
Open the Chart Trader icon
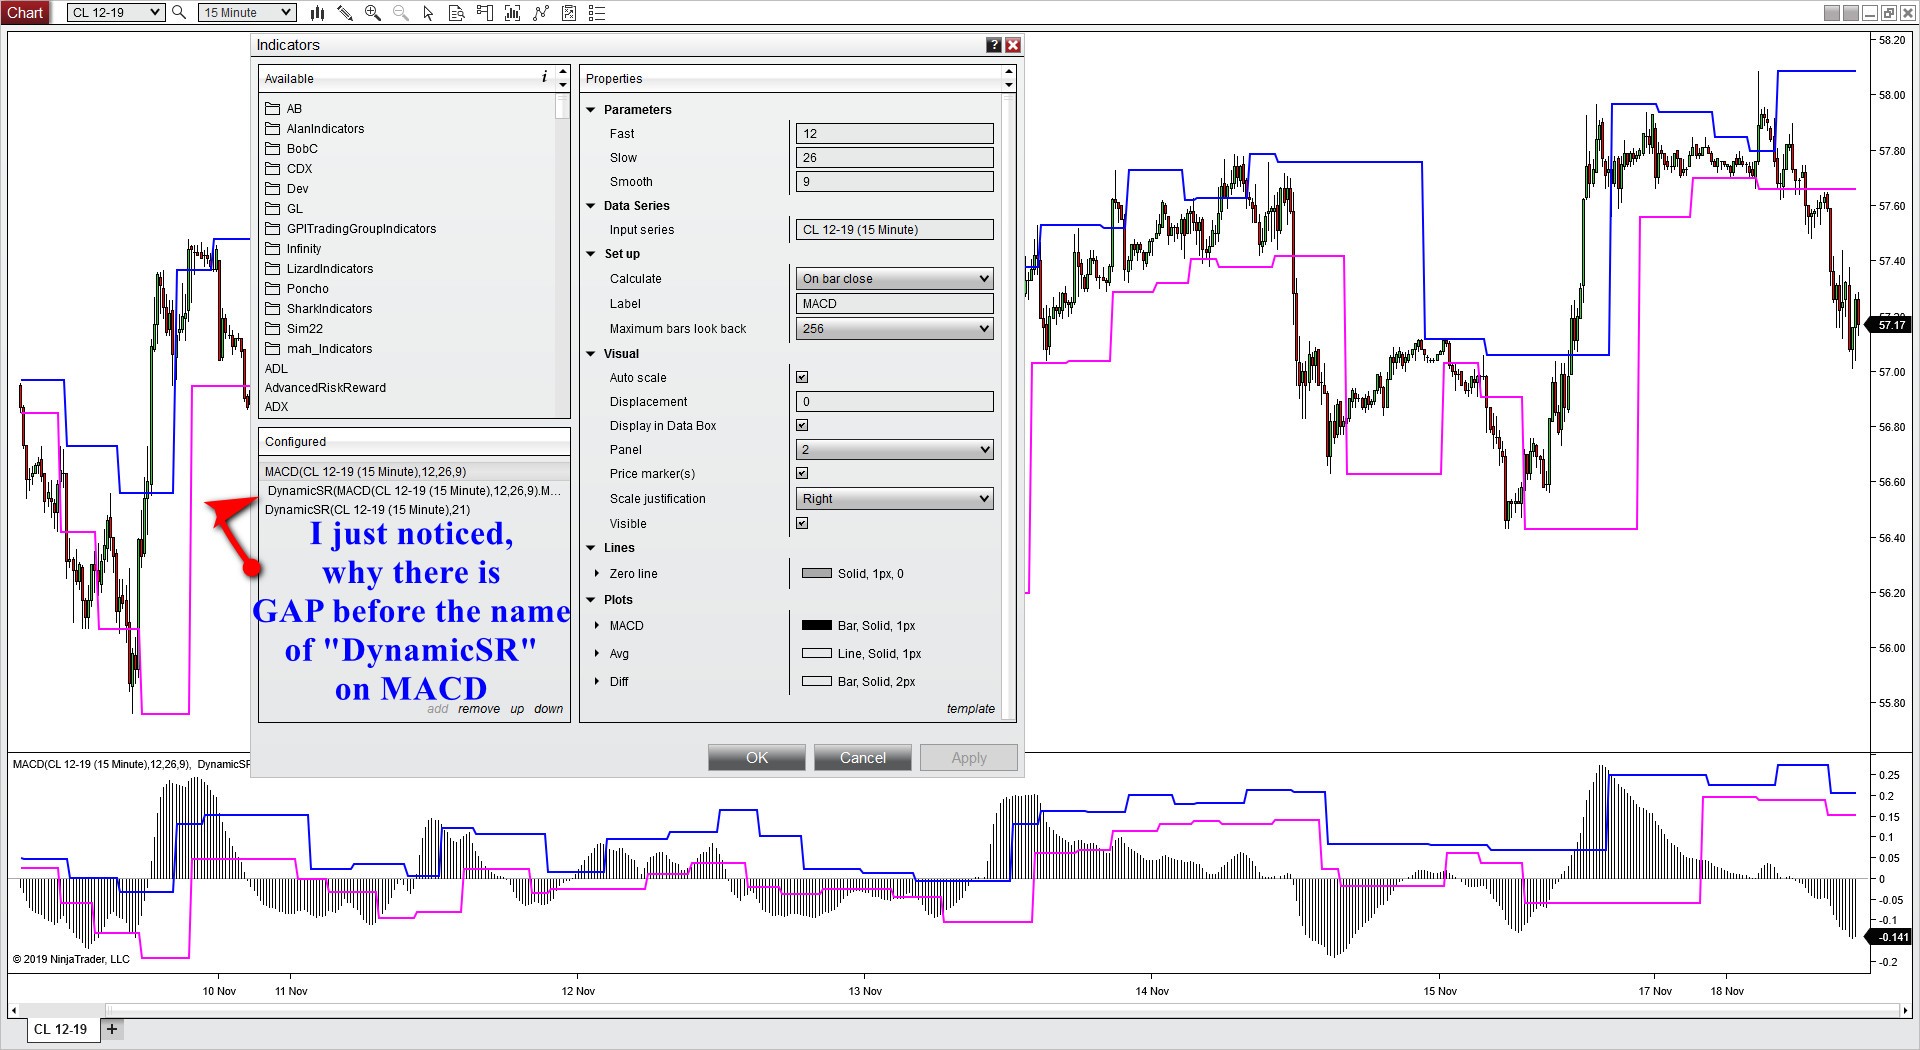click(485, 12)
